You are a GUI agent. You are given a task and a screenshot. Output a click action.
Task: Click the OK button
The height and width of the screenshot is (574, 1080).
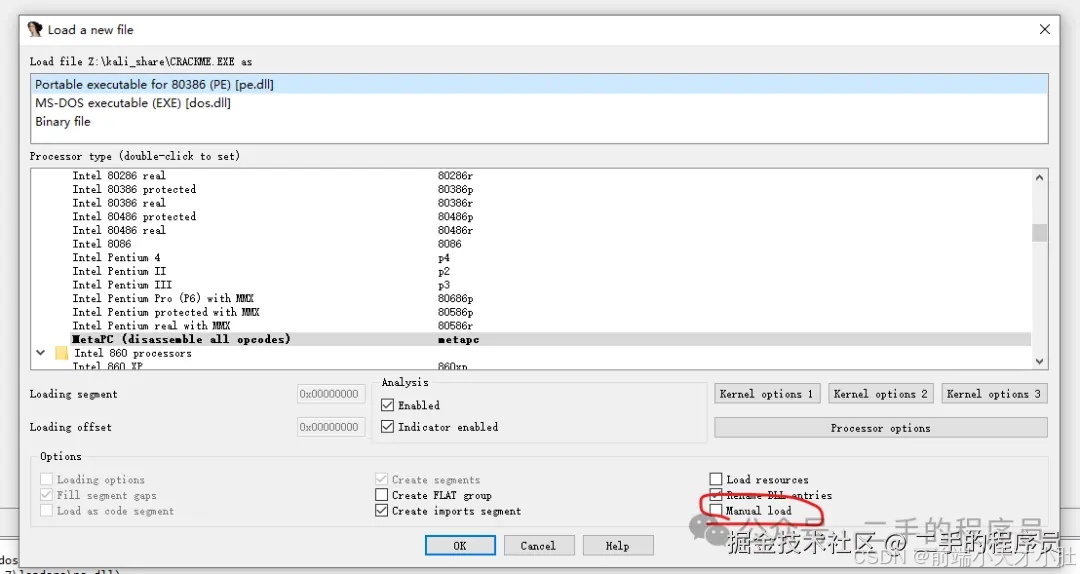coord(460,546)
